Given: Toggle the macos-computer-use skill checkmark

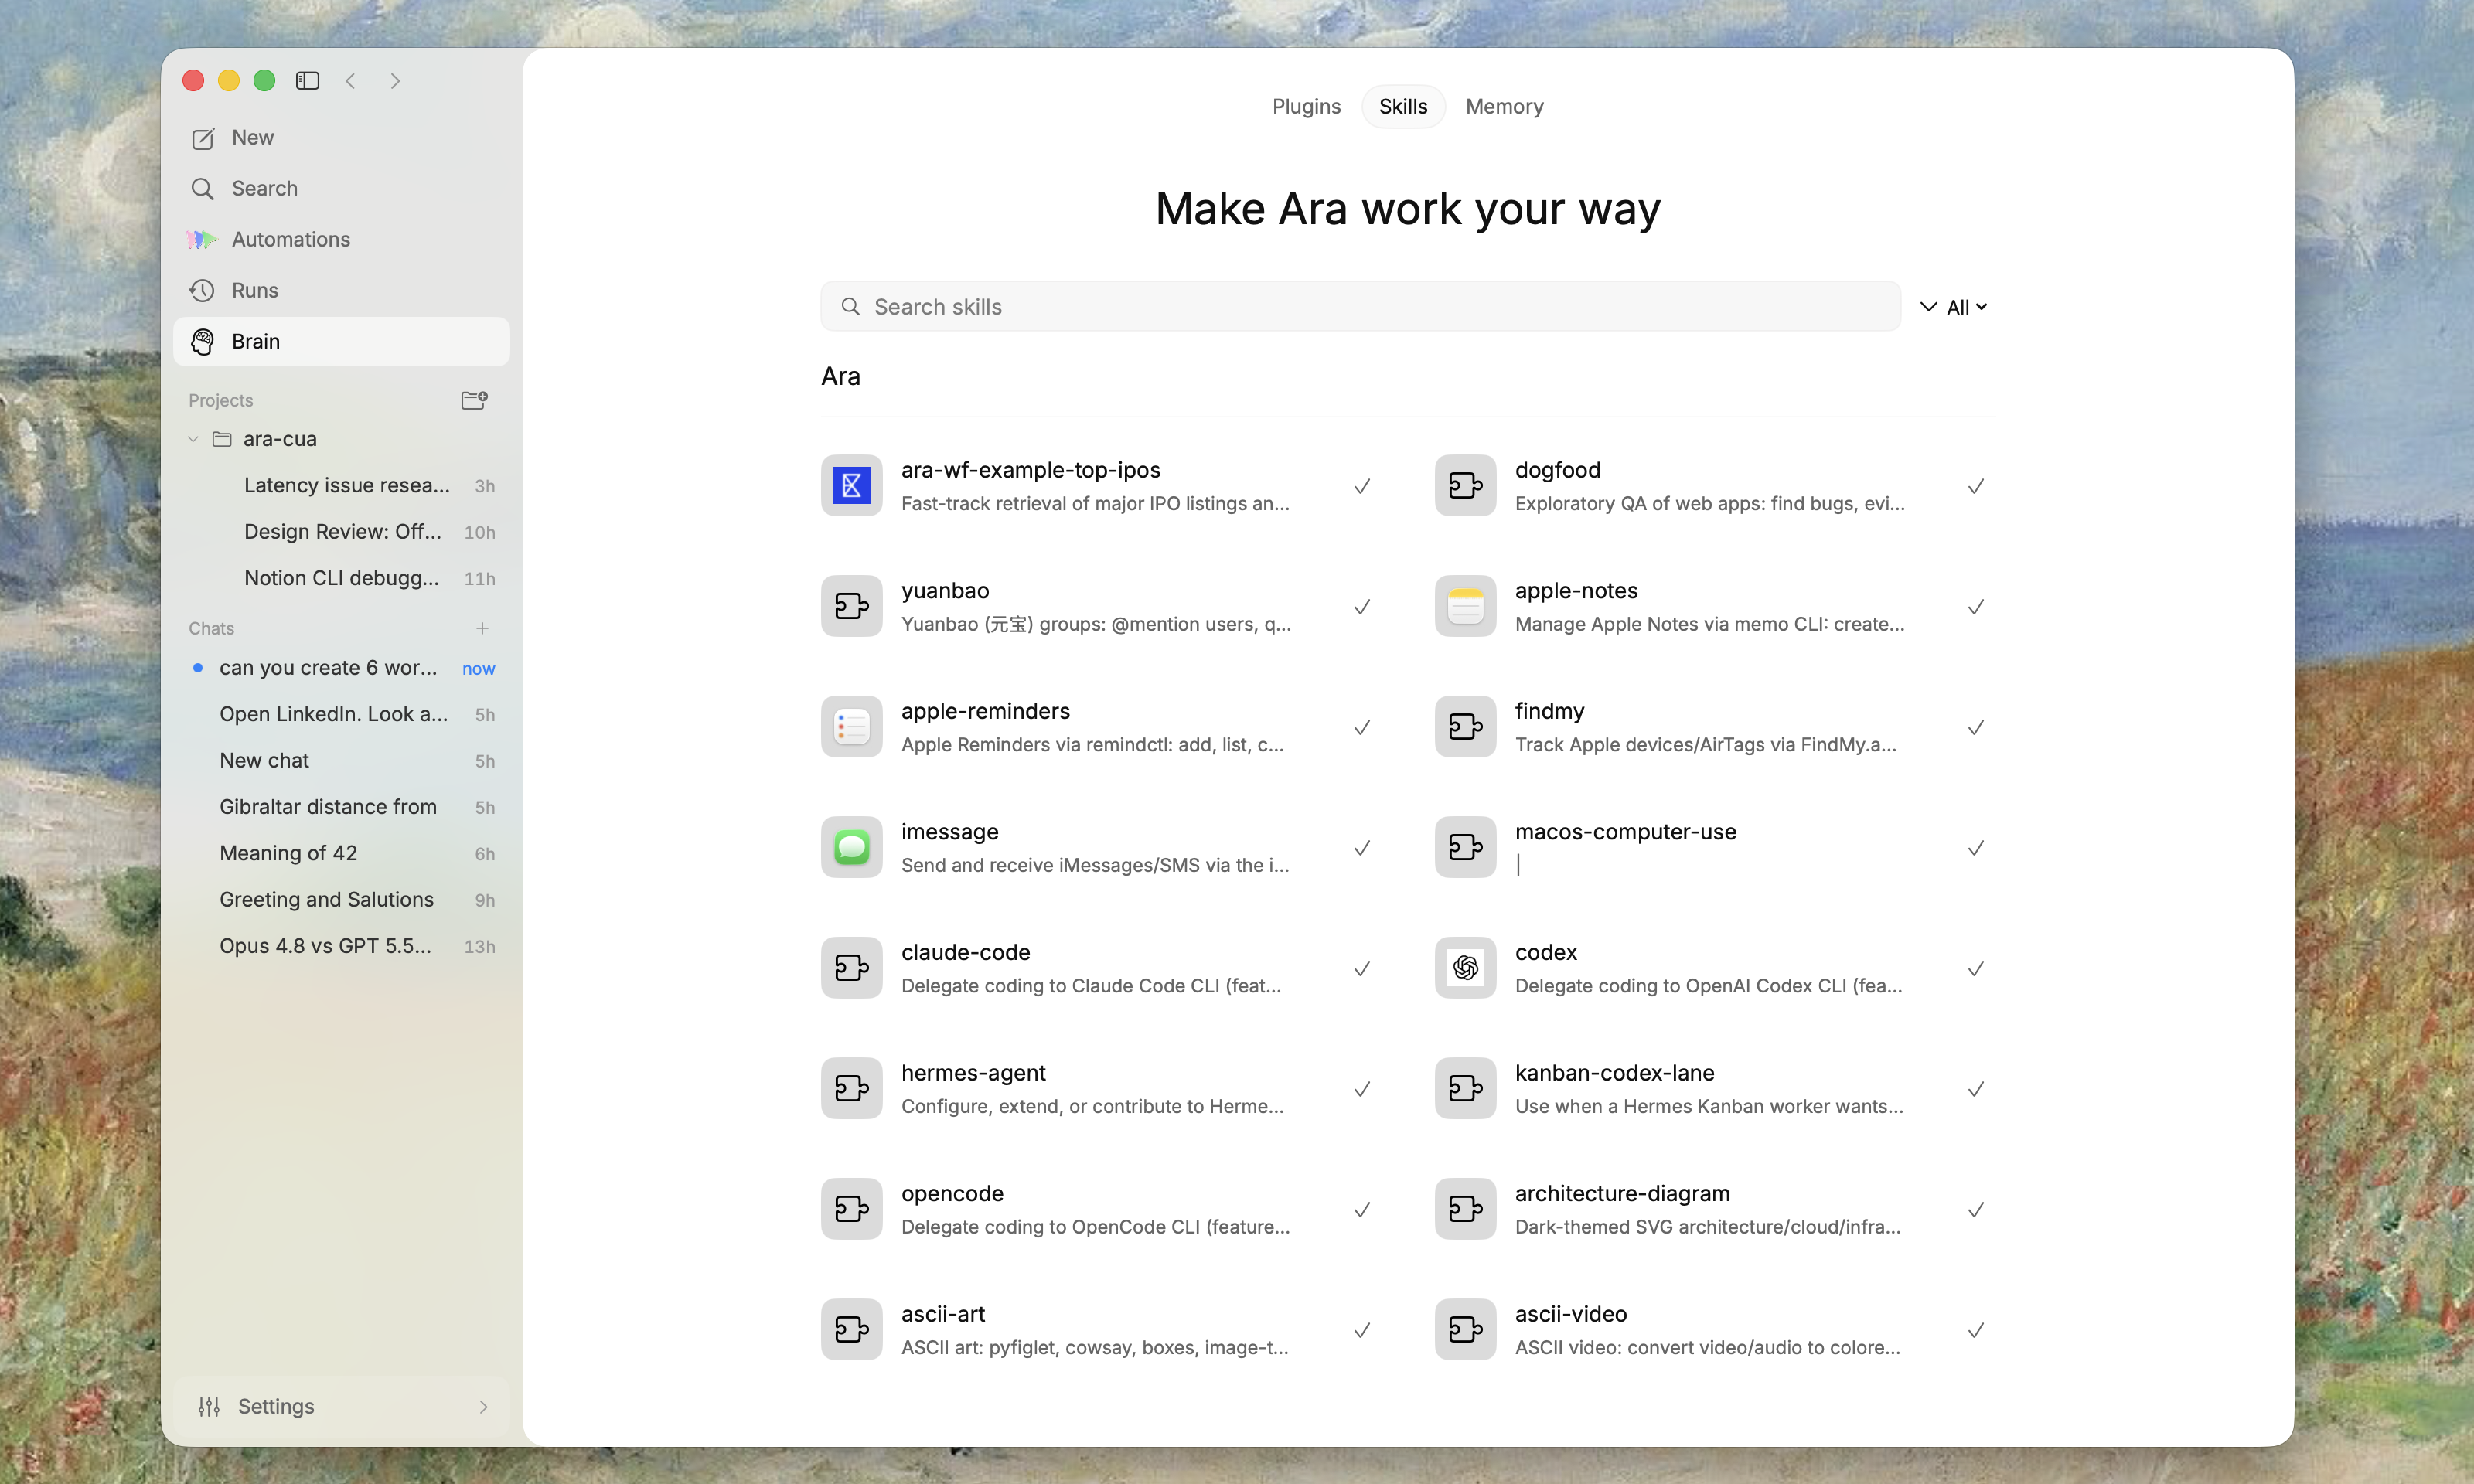Looking at the screenshot, I should [1976, 849].
